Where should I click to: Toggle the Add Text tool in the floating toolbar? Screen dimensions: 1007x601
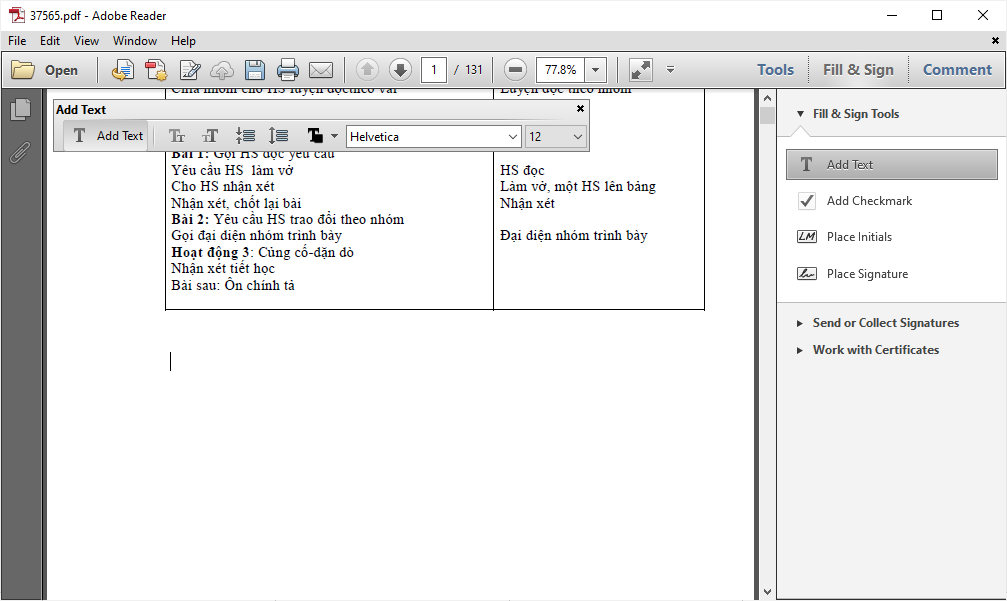click(108, 136)
